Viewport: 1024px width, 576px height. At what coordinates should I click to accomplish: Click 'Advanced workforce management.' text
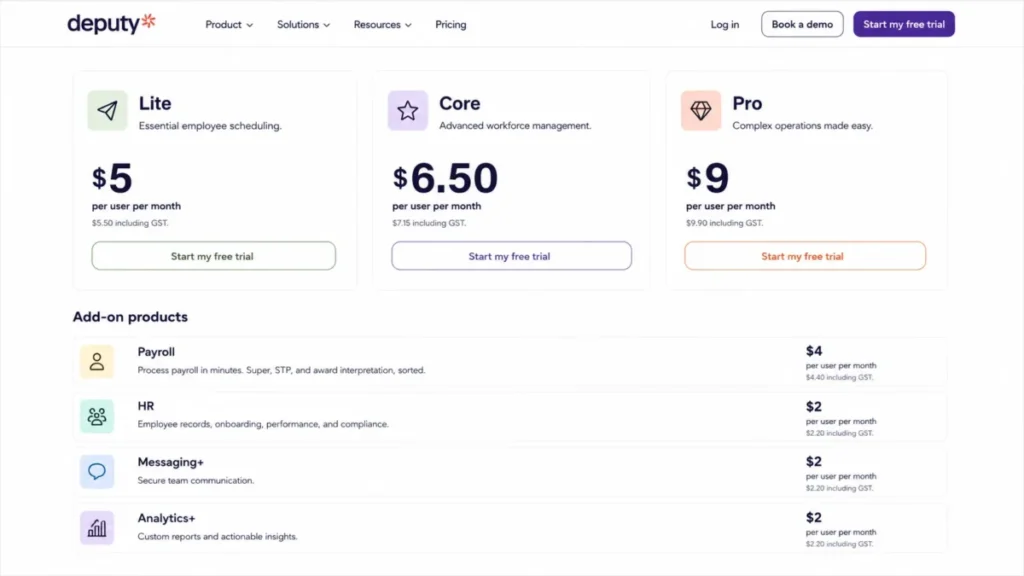515,125
